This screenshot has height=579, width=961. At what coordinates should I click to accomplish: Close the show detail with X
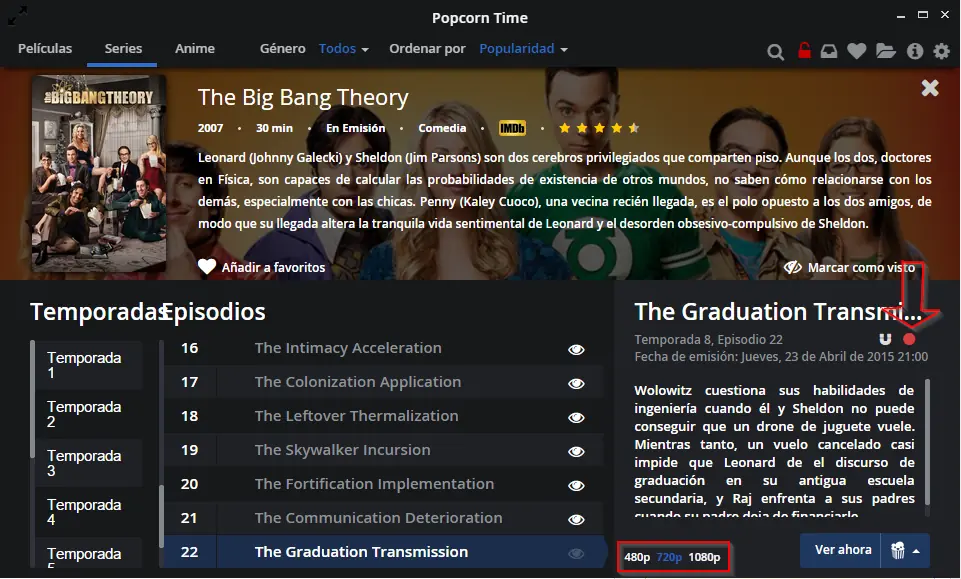[930, 88]
